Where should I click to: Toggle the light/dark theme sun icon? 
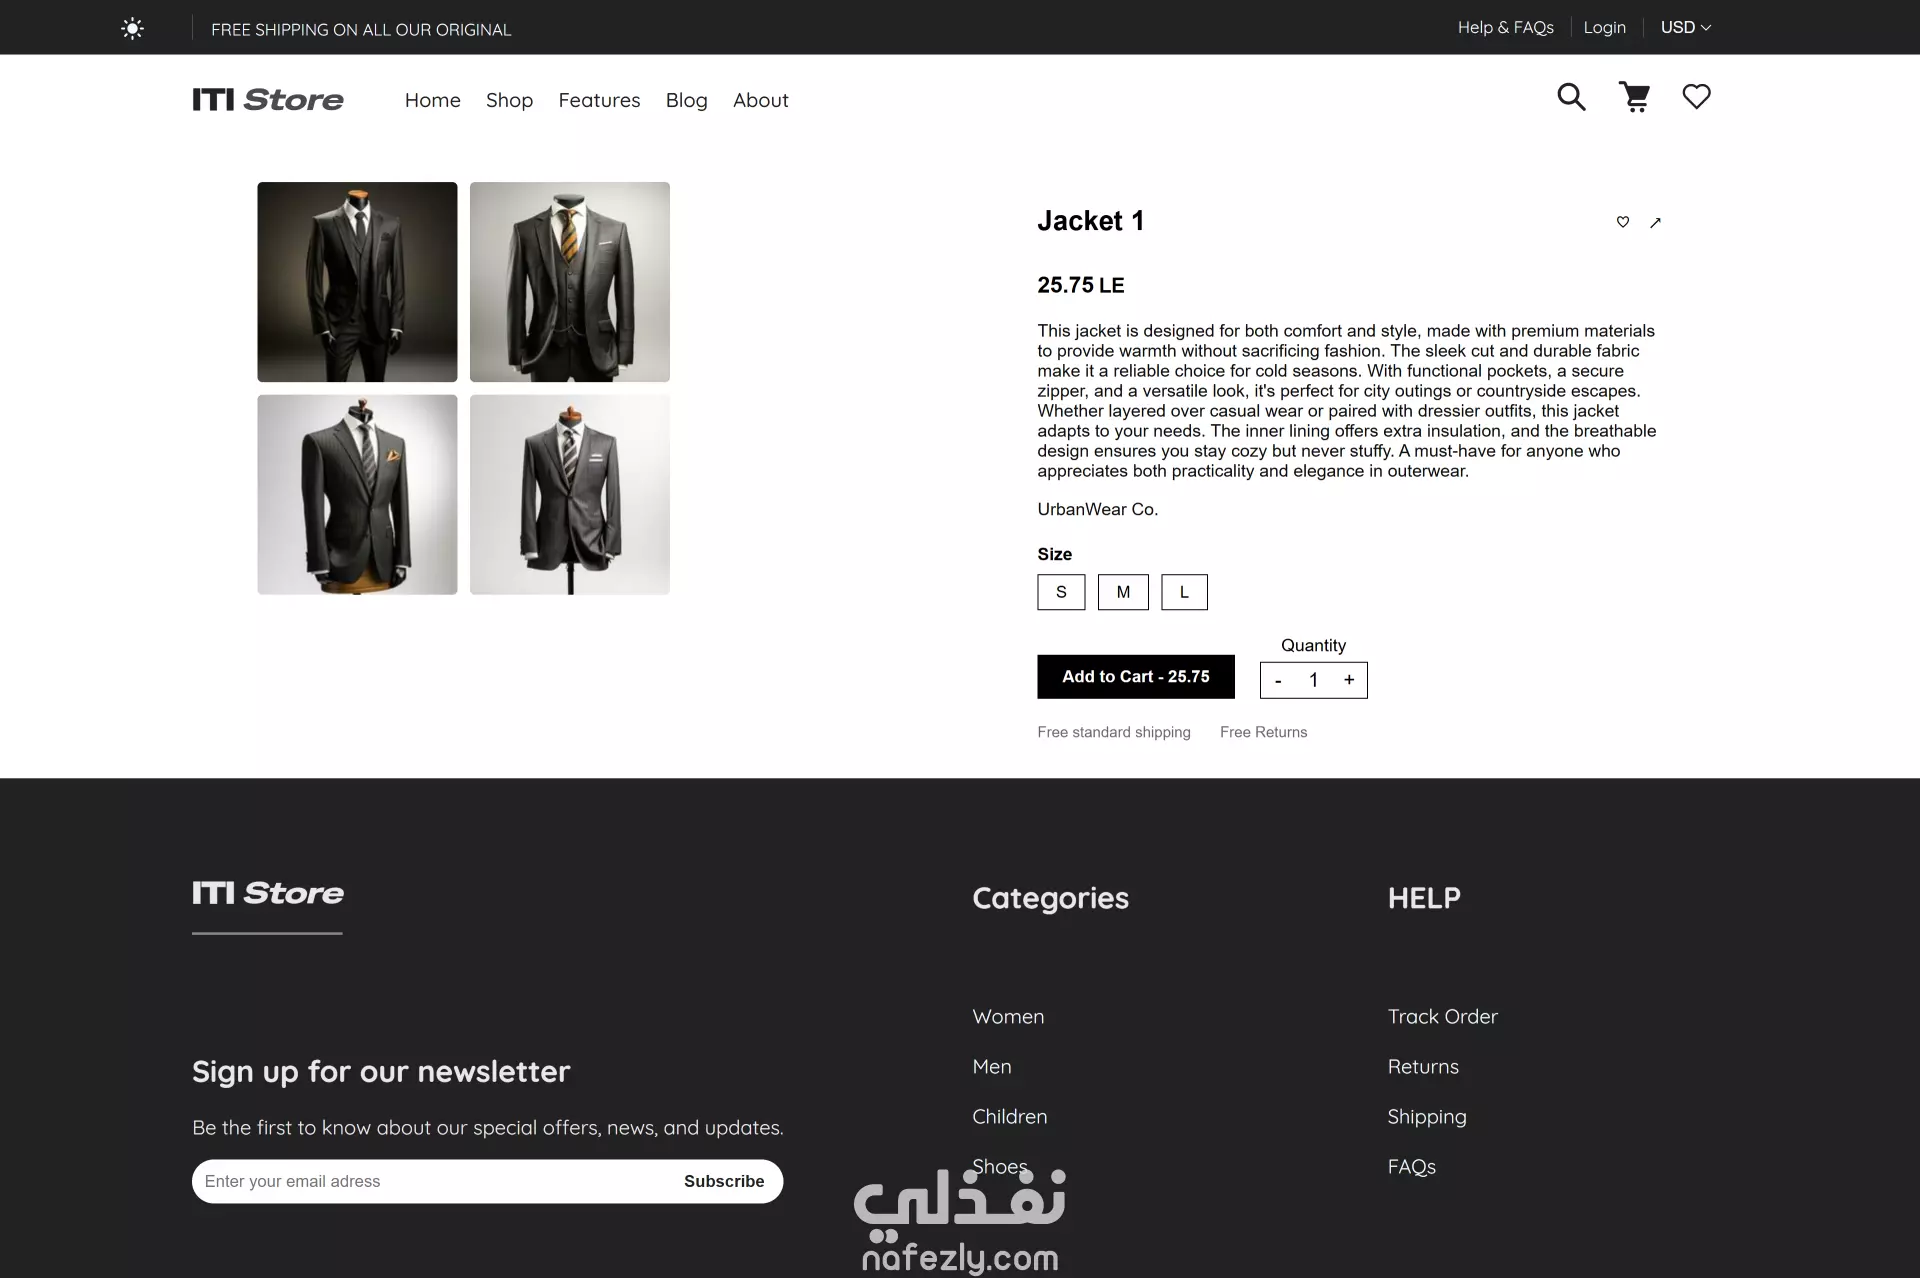click(x=132, y=29)
